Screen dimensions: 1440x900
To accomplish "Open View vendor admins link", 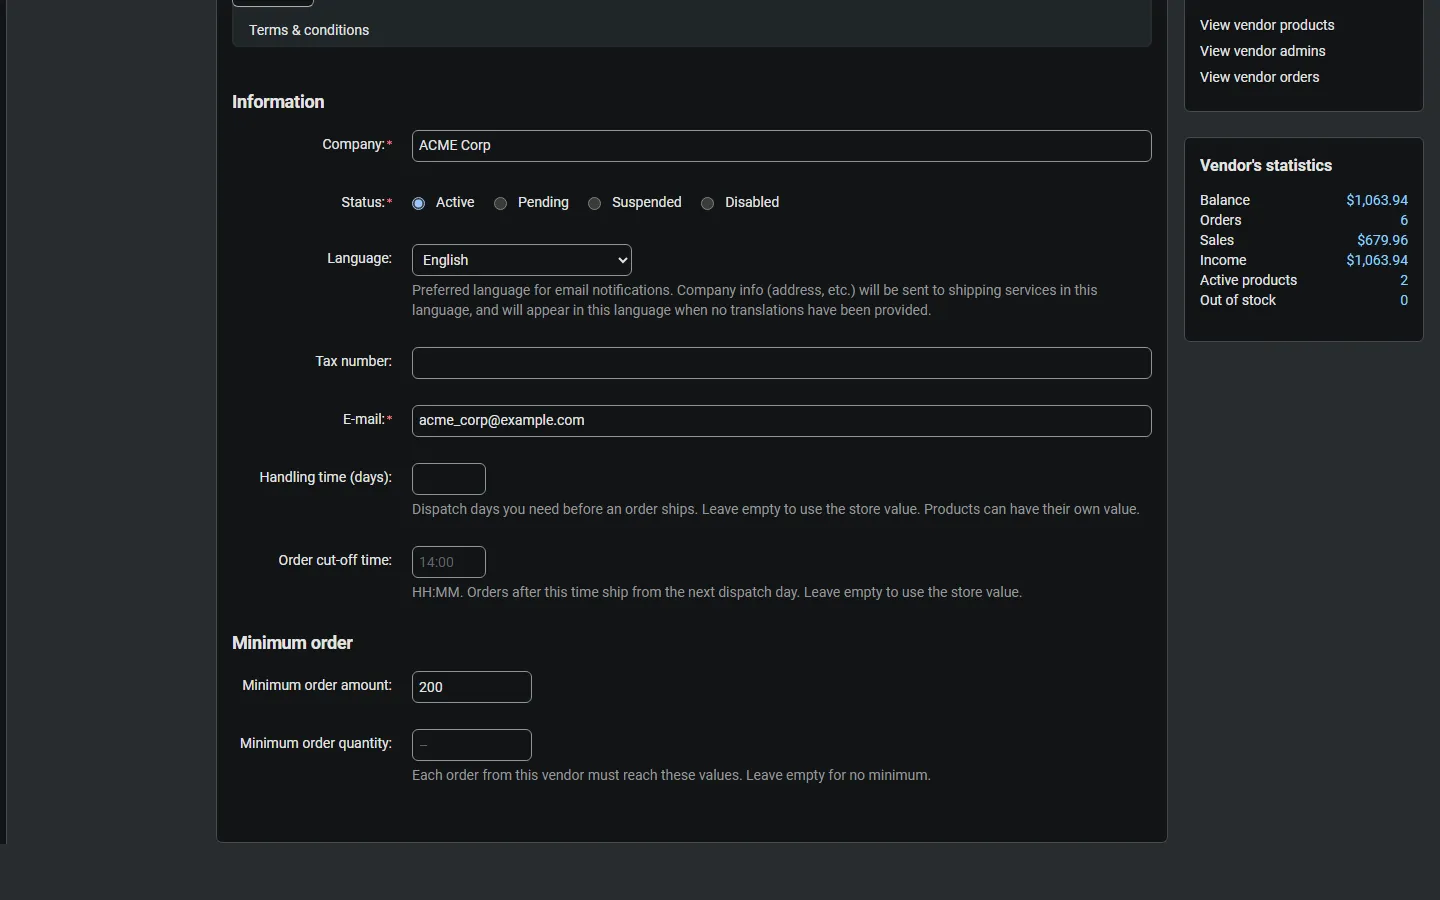I will (x=1263, y=51).
